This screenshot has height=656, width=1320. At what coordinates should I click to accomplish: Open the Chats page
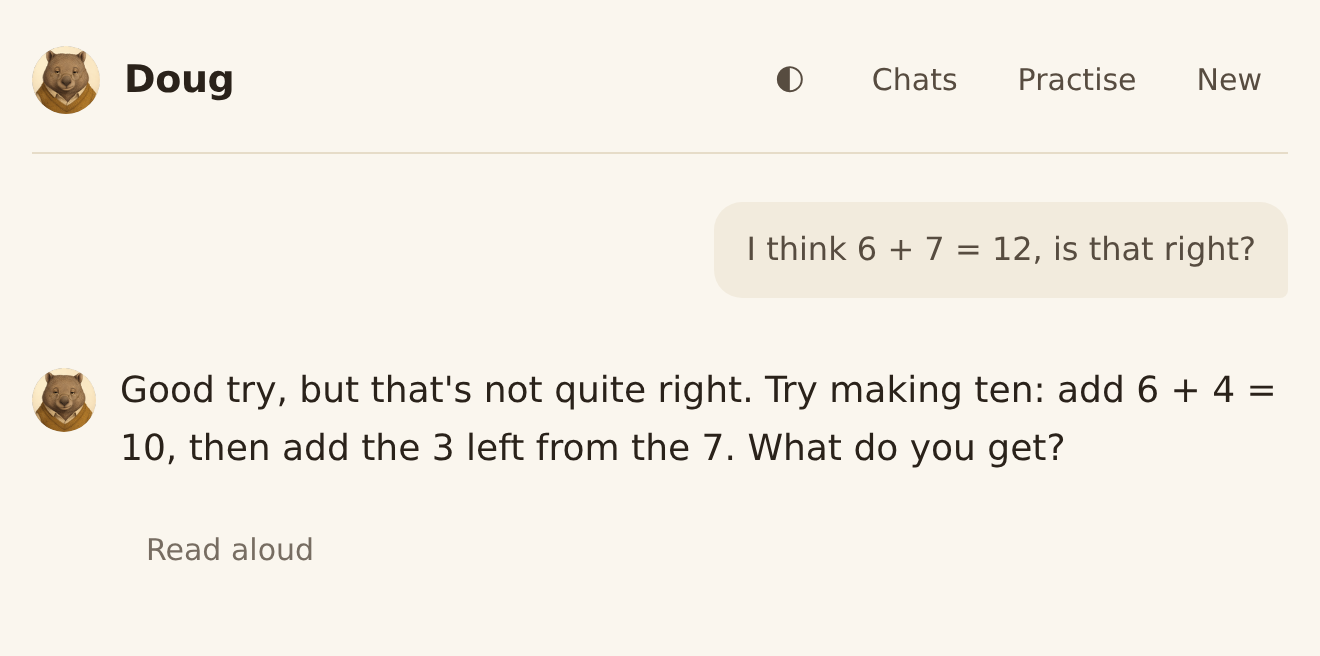914,80
